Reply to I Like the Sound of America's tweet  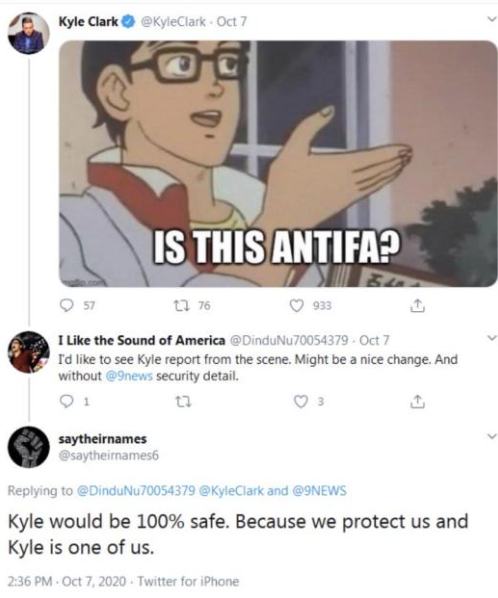point(67,401)
